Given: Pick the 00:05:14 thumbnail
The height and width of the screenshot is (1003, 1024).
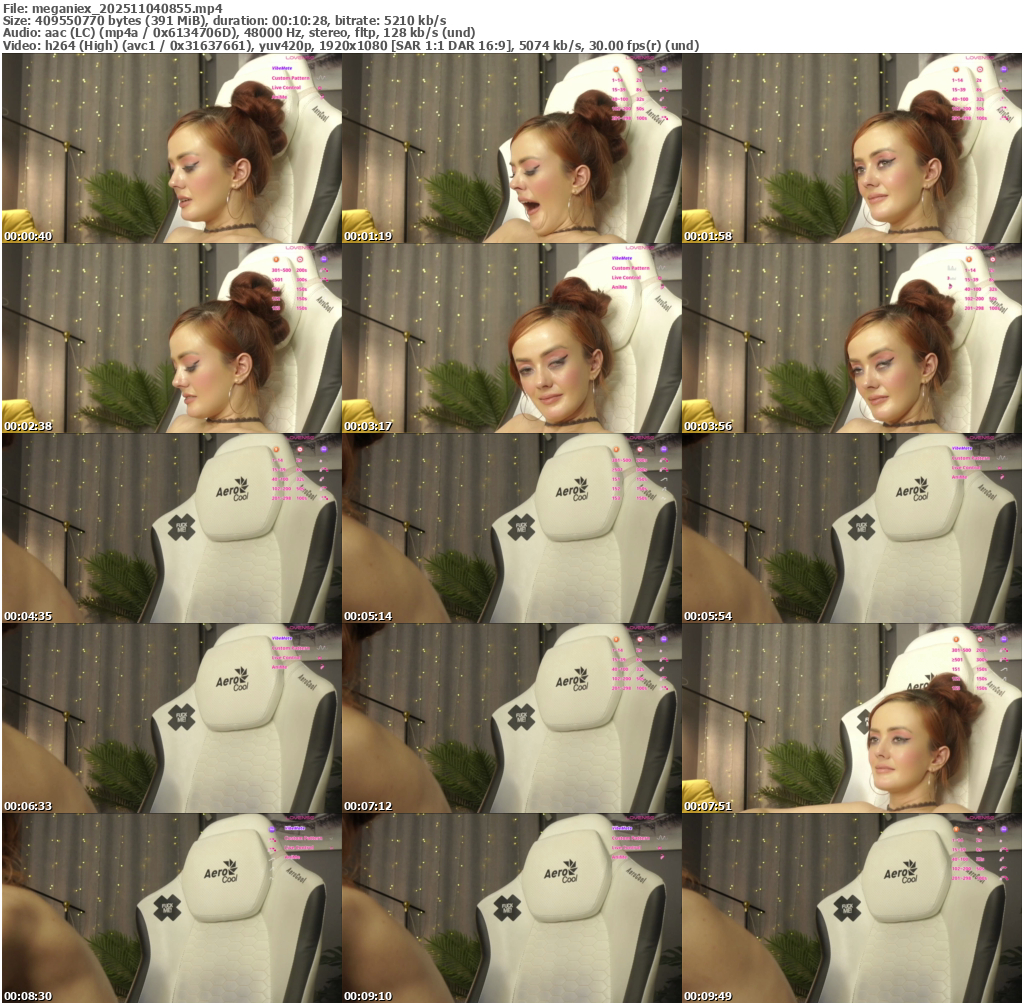Looking at the screenshot, I should tap(512, 528).
